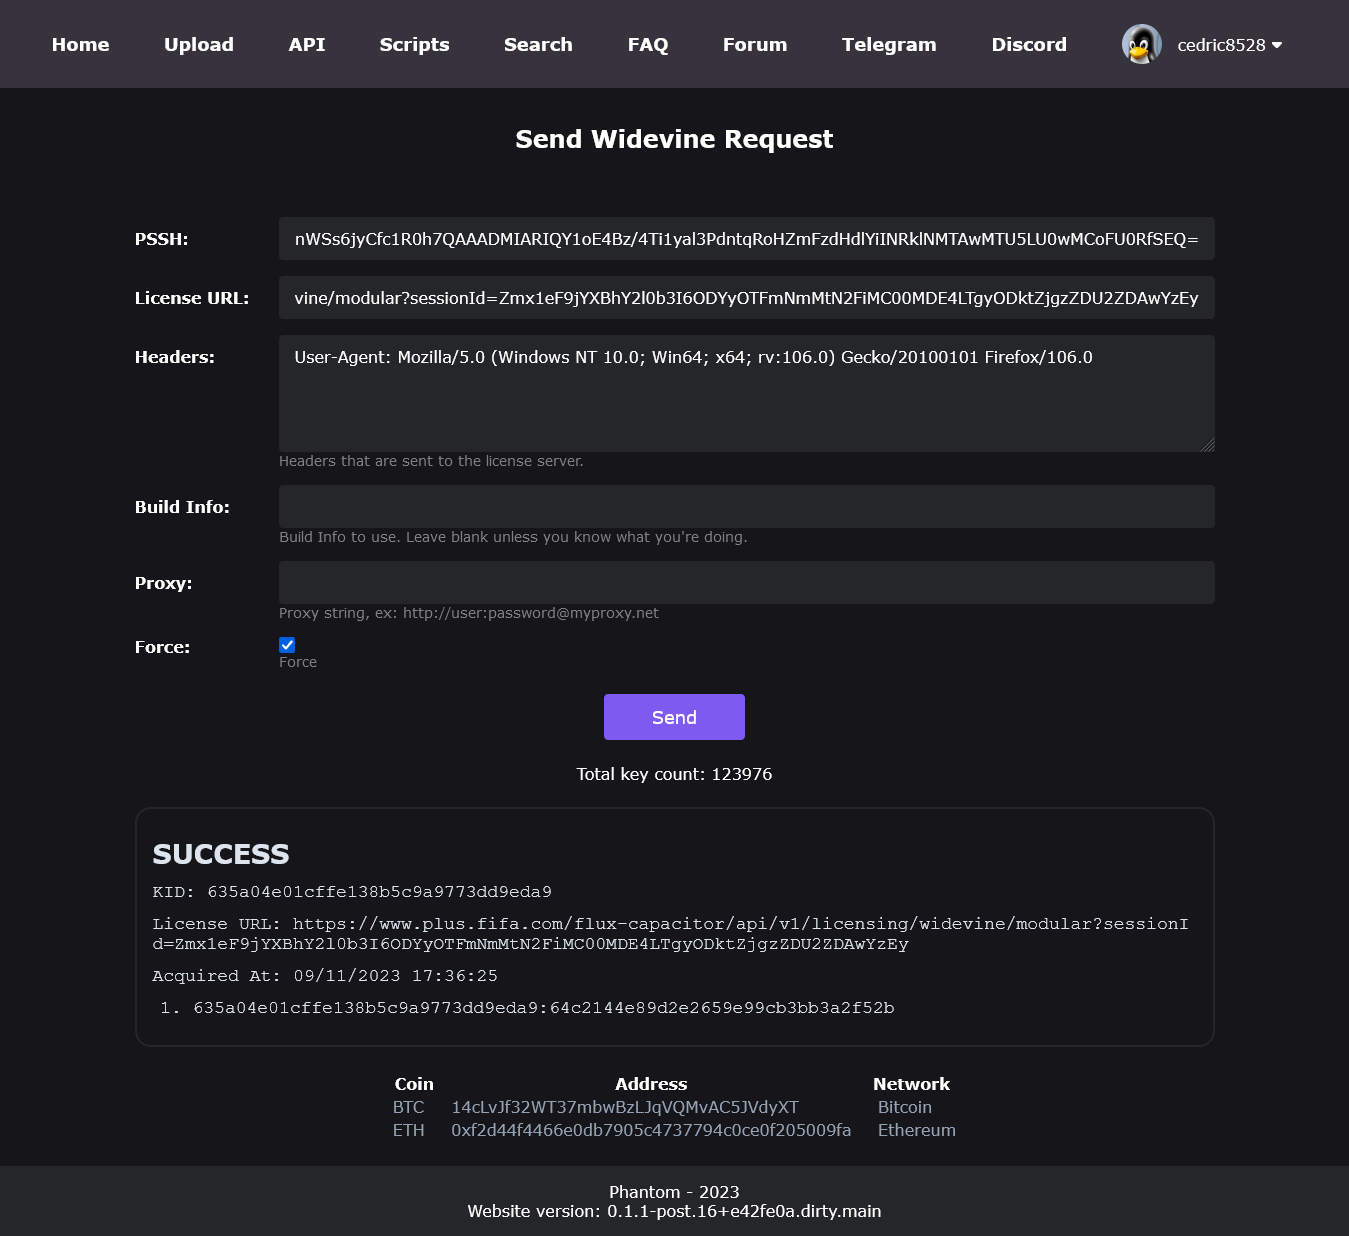Open the Telegram link in navbar

[889, 45]
